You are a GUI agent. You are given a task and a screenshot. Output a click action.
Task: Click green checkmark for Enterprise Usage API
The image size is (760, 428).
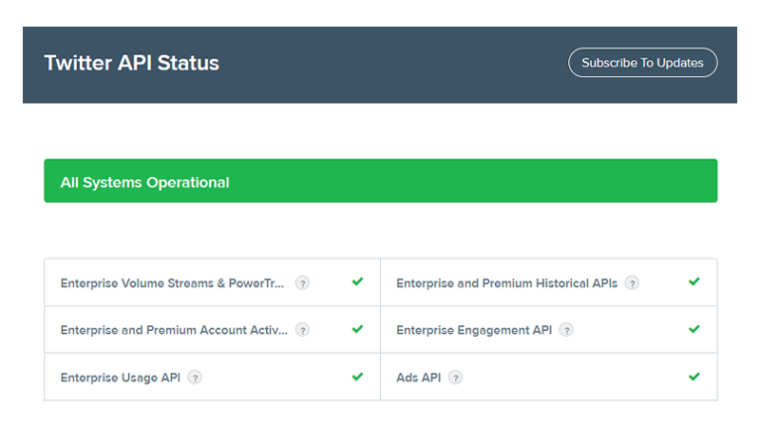(x=358, y=377)
